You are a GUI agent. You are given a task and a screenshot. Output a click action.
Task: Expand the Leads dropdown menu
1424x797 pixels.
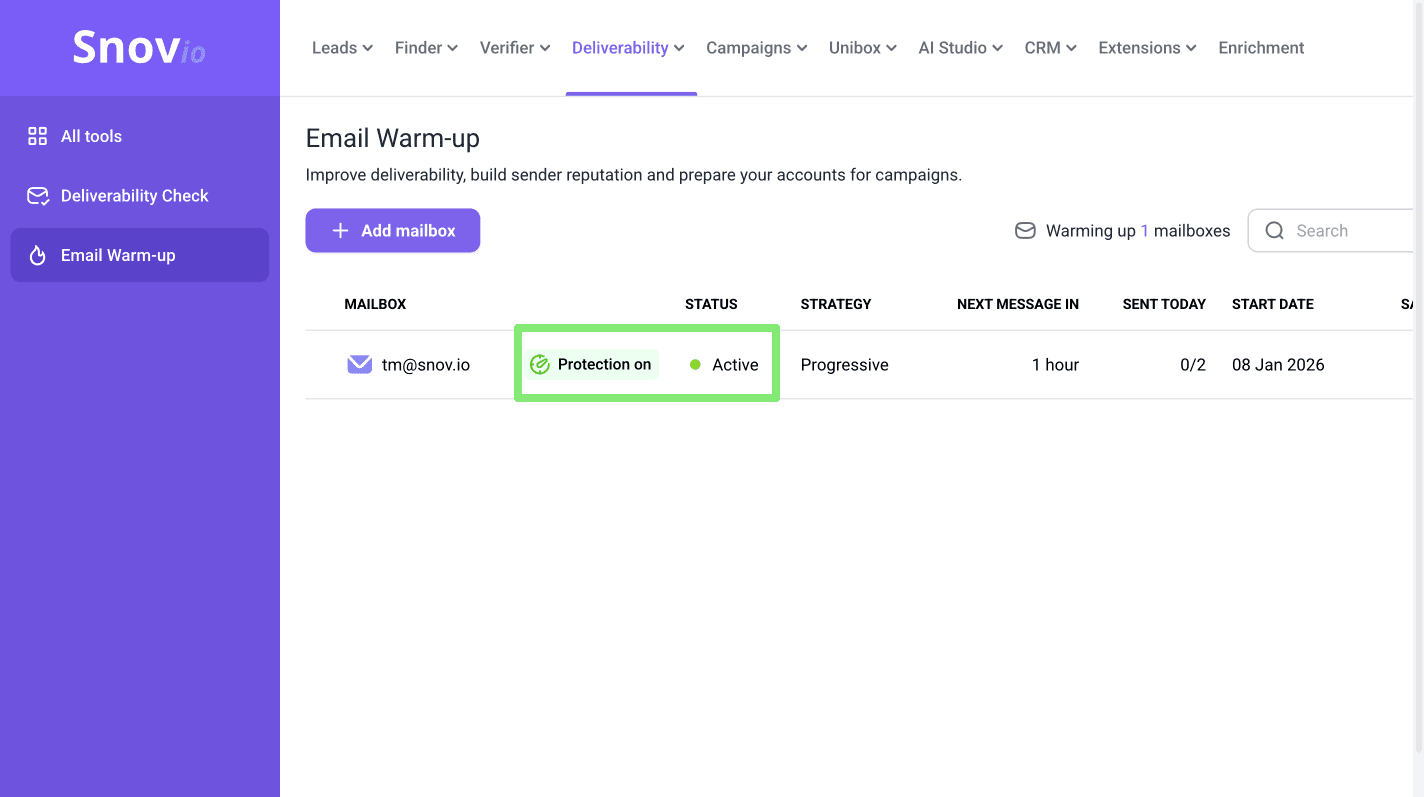tap(342, 48)
